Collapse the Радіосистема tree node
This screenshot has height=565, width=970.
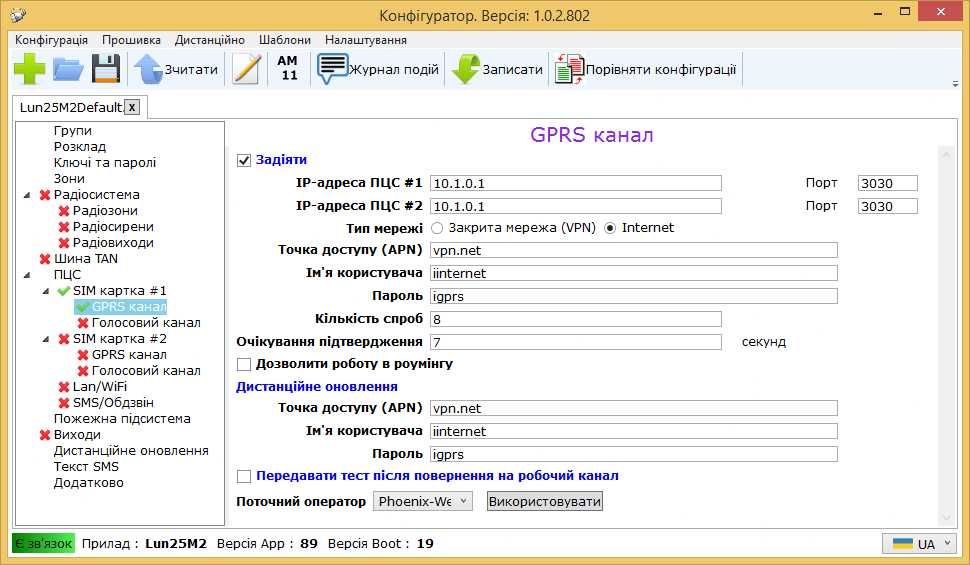(27, 195)
